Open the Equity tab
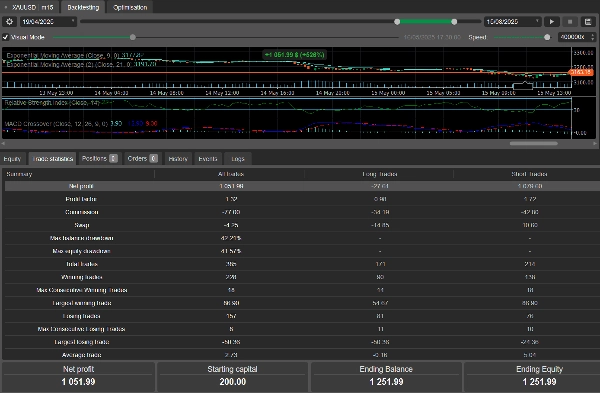The image size is (600, 393). pyautogui.click(x=13, y=159)
